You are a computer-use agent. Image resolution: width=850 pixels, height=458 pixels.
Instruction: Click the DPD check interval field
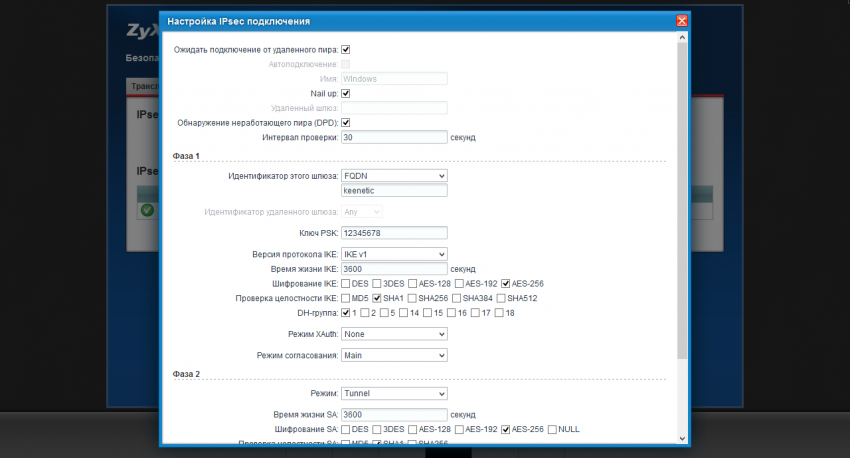394,137
